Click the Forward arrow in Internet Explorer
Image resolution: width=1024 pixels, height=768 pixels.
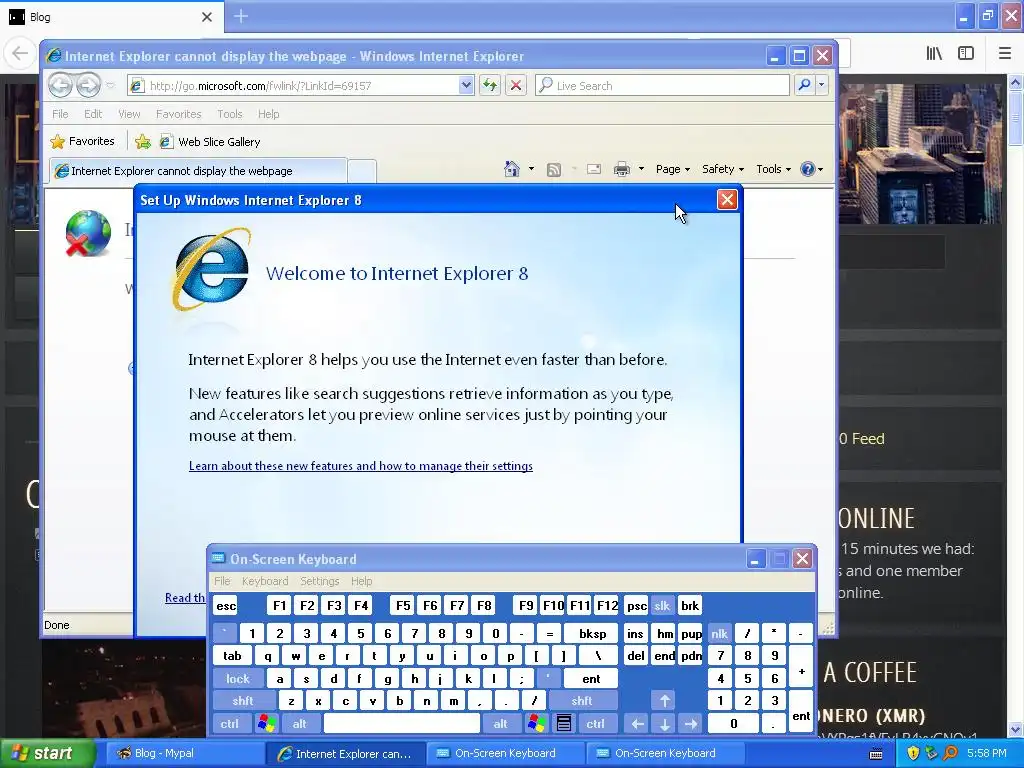point(88,85)
